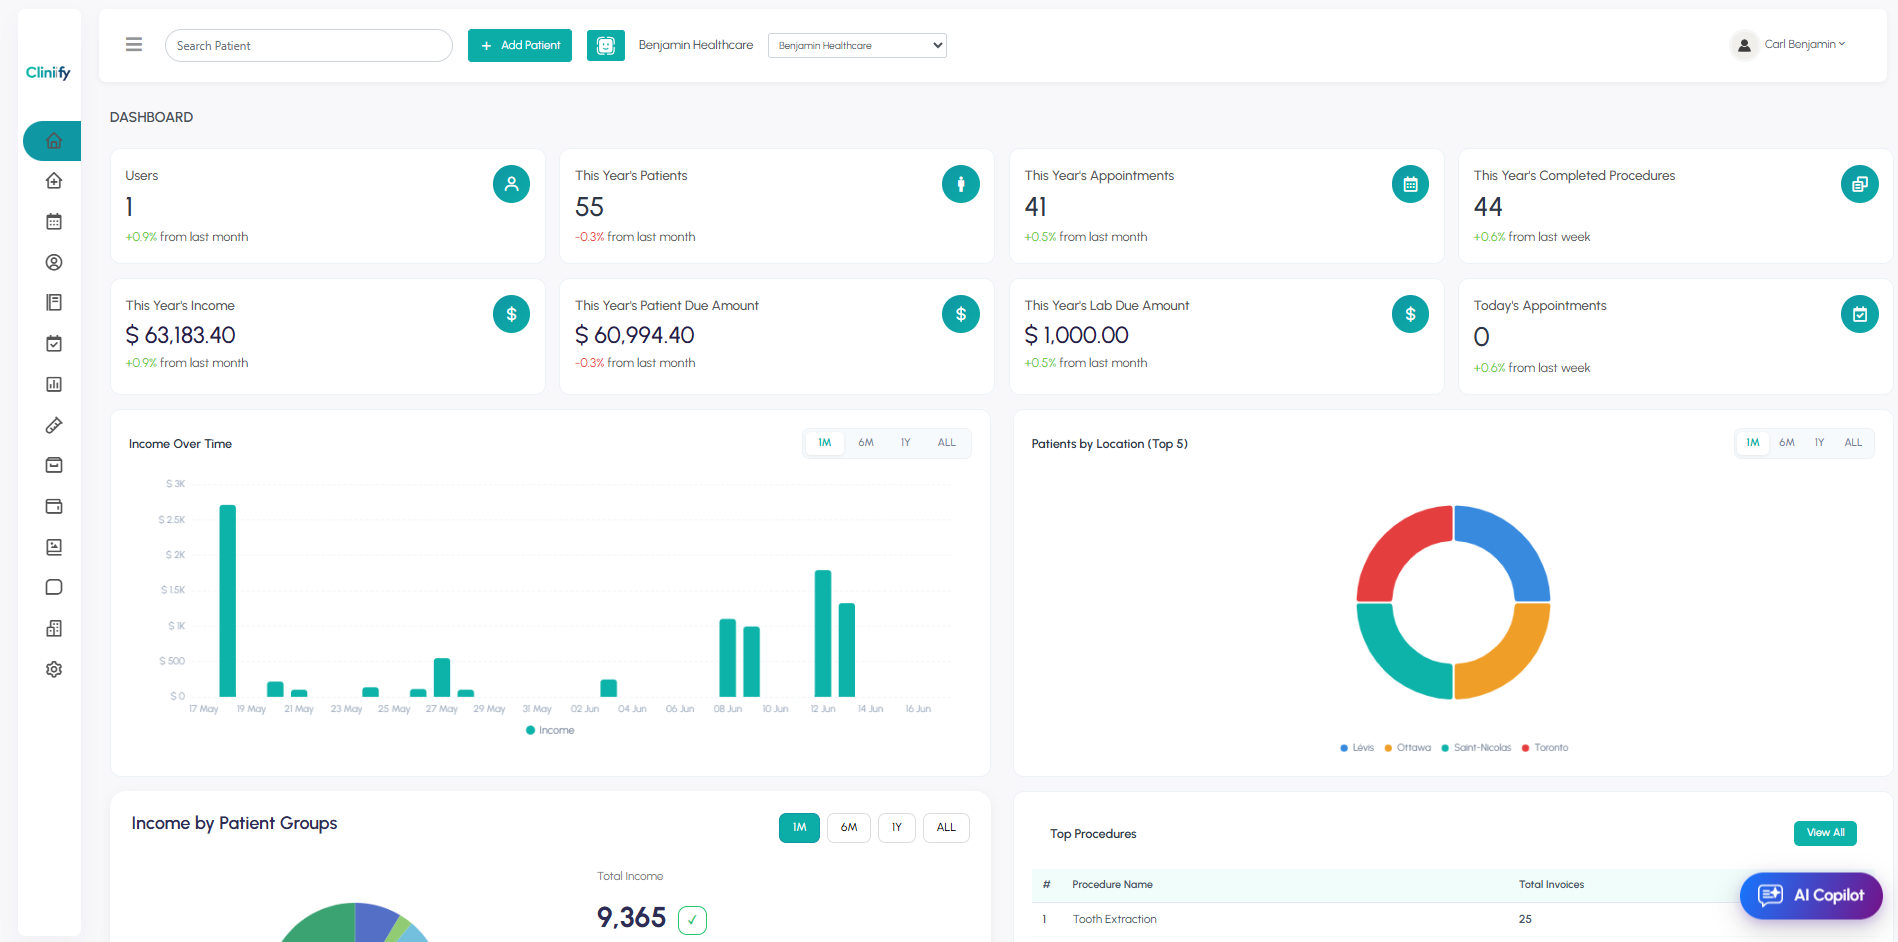Choose 6M in Income by Patient Groups

[849, 828]
